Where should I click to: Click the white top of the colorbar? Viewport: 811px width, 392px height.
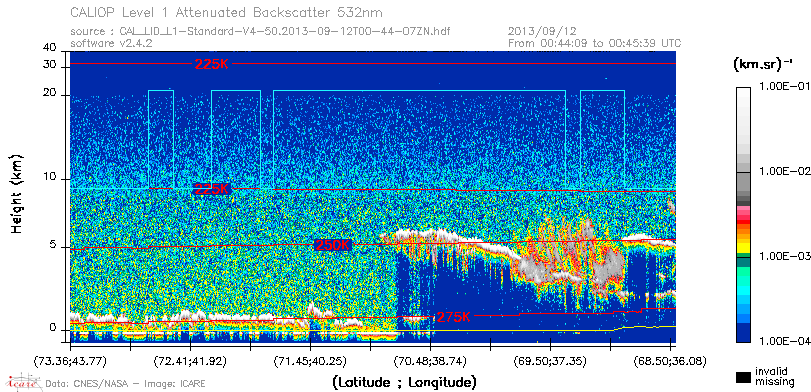(x=743, y=92)
